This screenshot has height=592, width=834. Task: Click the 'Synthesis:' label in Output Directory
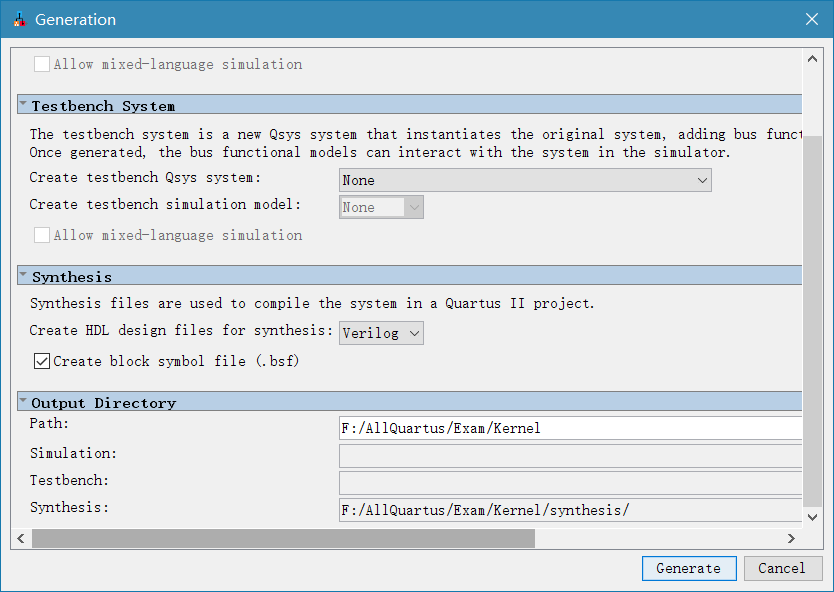[69, 507]
